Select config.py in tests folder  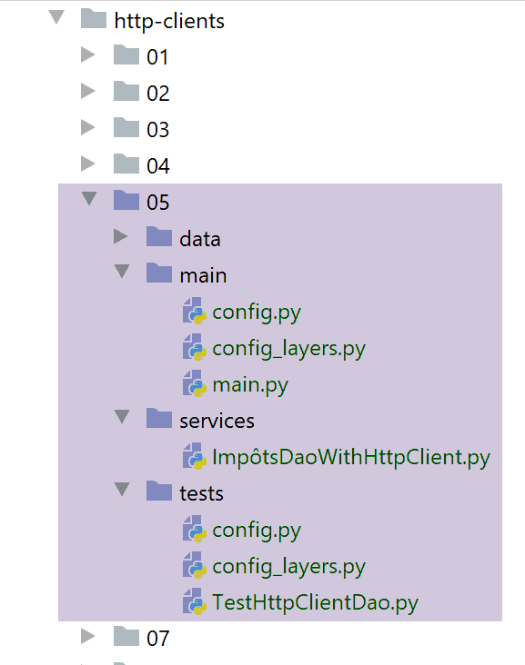click(x=256, y=530)
